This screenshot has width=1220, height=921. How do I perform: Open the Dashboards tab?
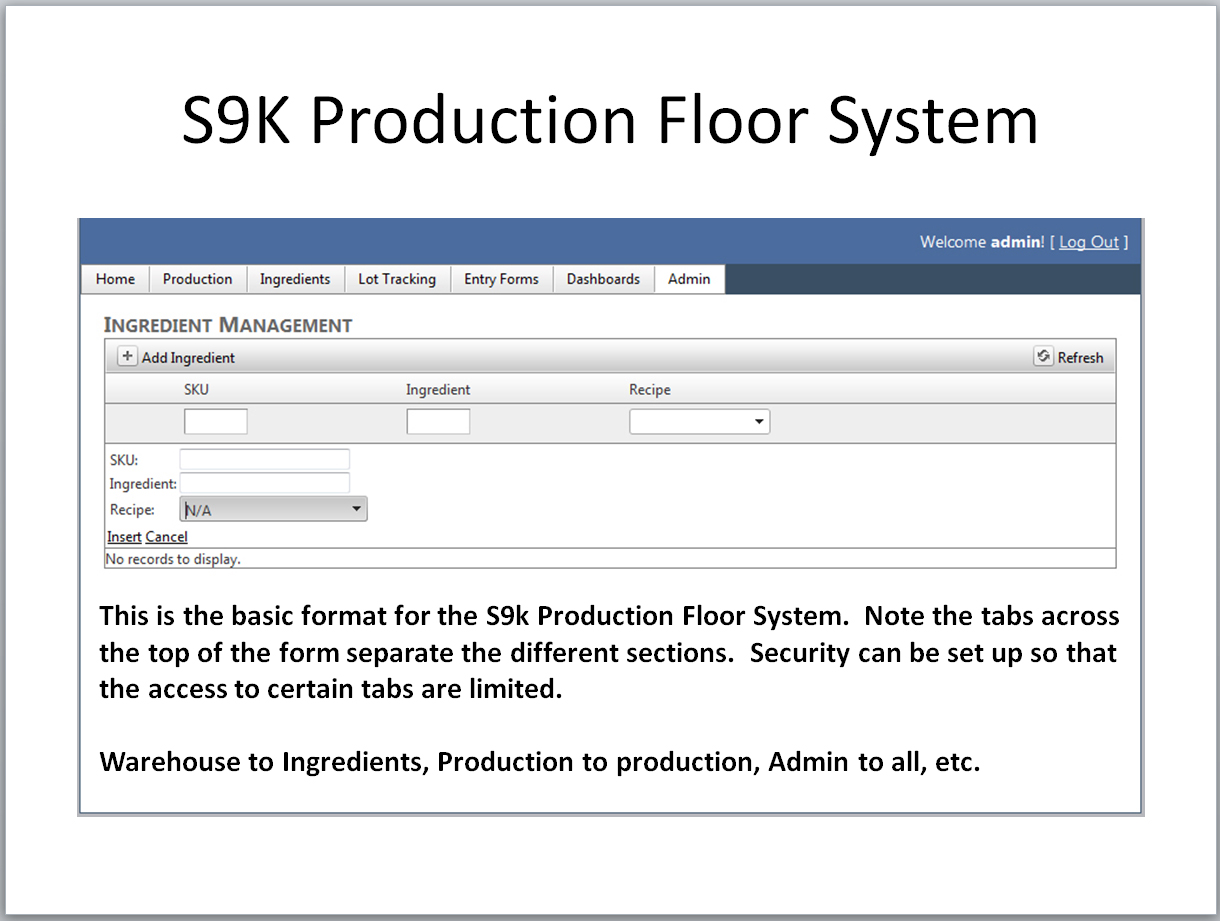tap(603, 279)
